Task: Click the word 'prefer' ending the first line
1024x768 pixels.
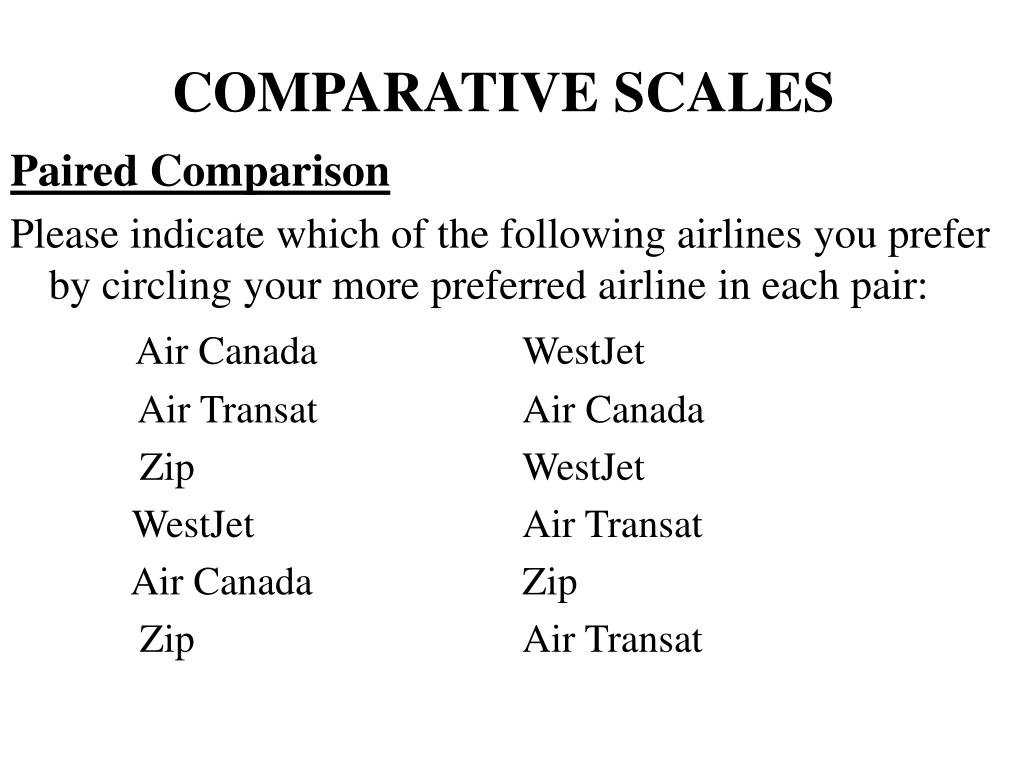Action: (939, 236)
